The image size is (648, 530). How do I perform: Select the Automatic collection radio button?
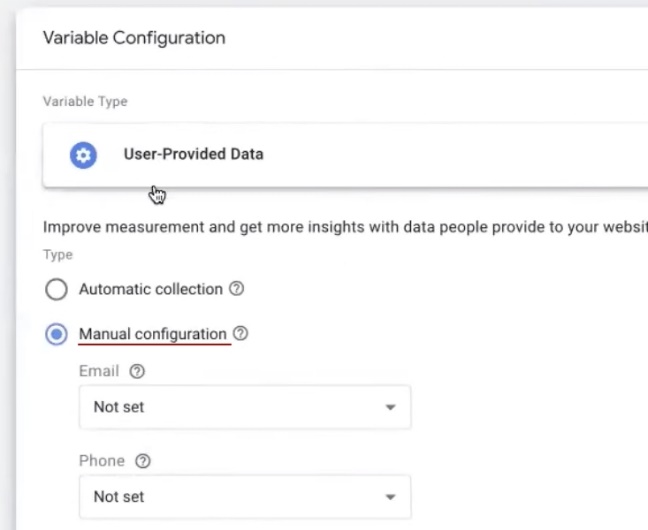57,290
